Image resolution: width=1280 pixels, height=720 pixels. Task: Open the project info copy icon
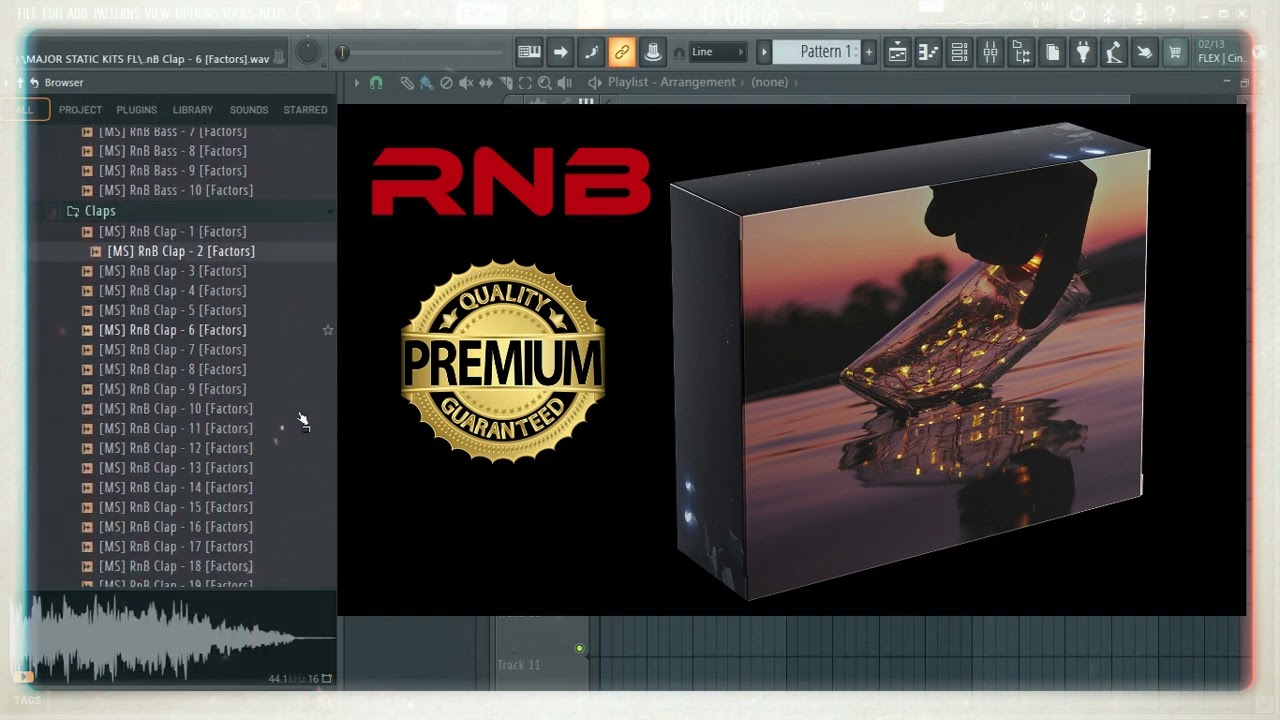click(1052, 52)
